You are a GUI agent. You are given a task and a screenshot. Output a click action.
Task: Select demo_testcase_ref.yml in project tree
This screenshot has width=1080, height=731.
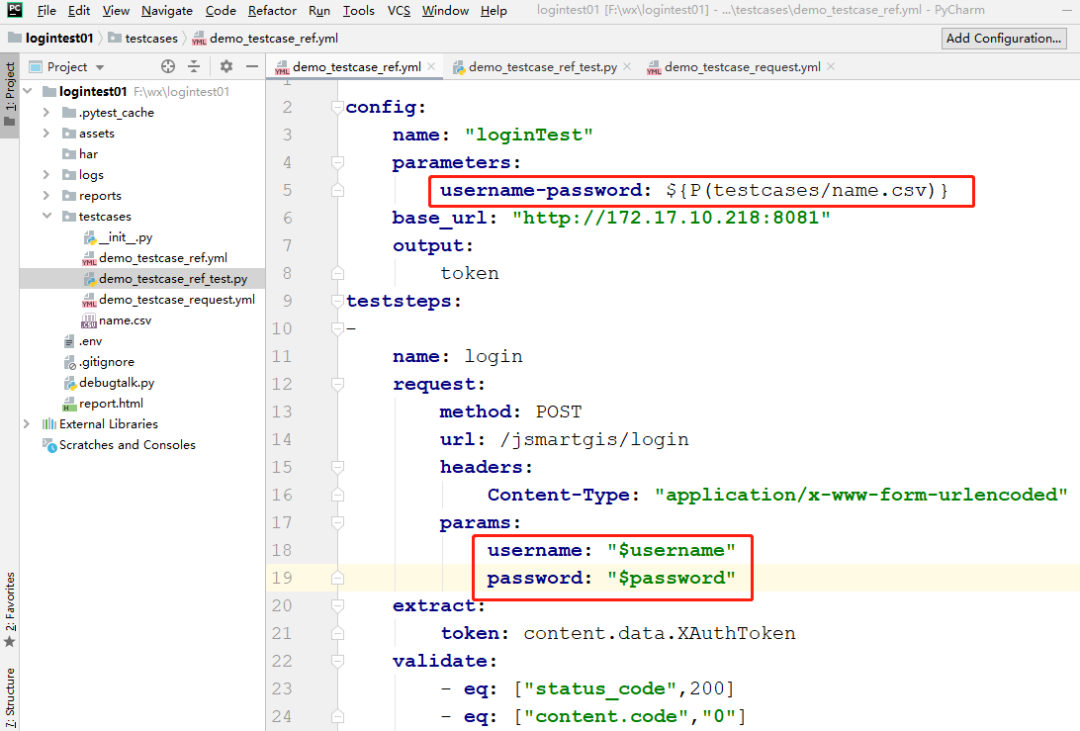[163, 258]
